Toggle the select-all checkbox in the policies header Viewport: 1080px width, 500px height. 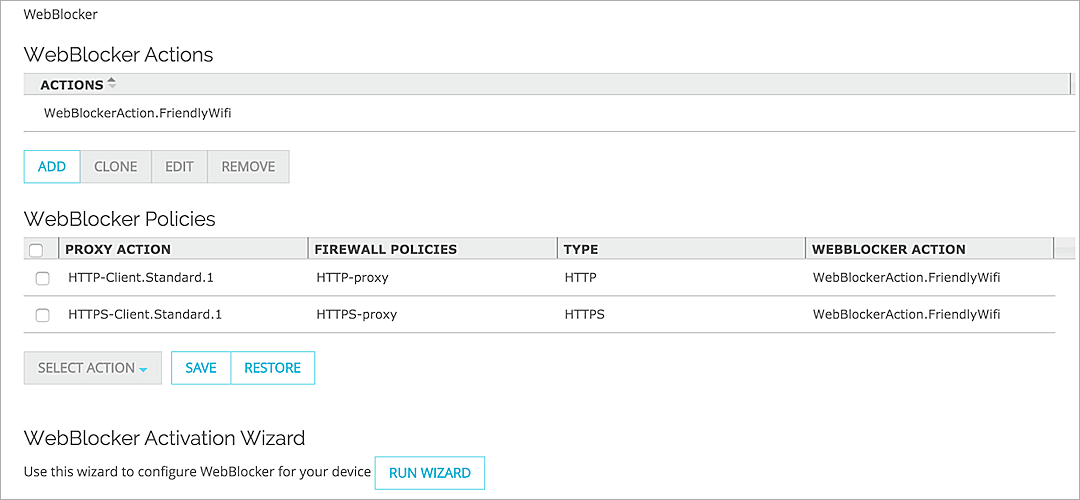coord(36,250)
